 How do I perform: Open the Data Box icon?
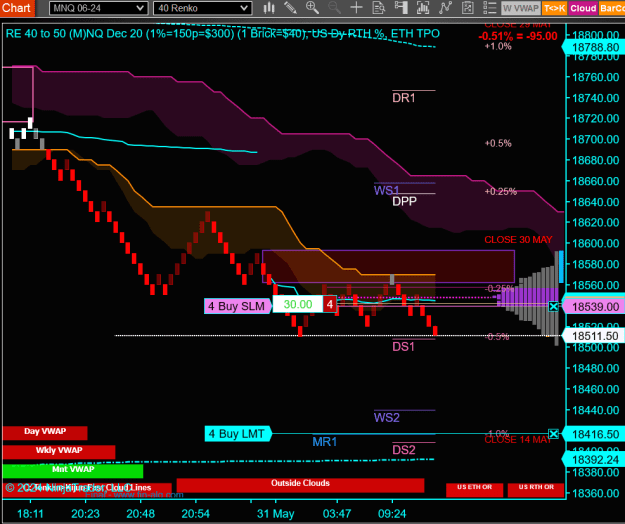[x=379, y=8]
